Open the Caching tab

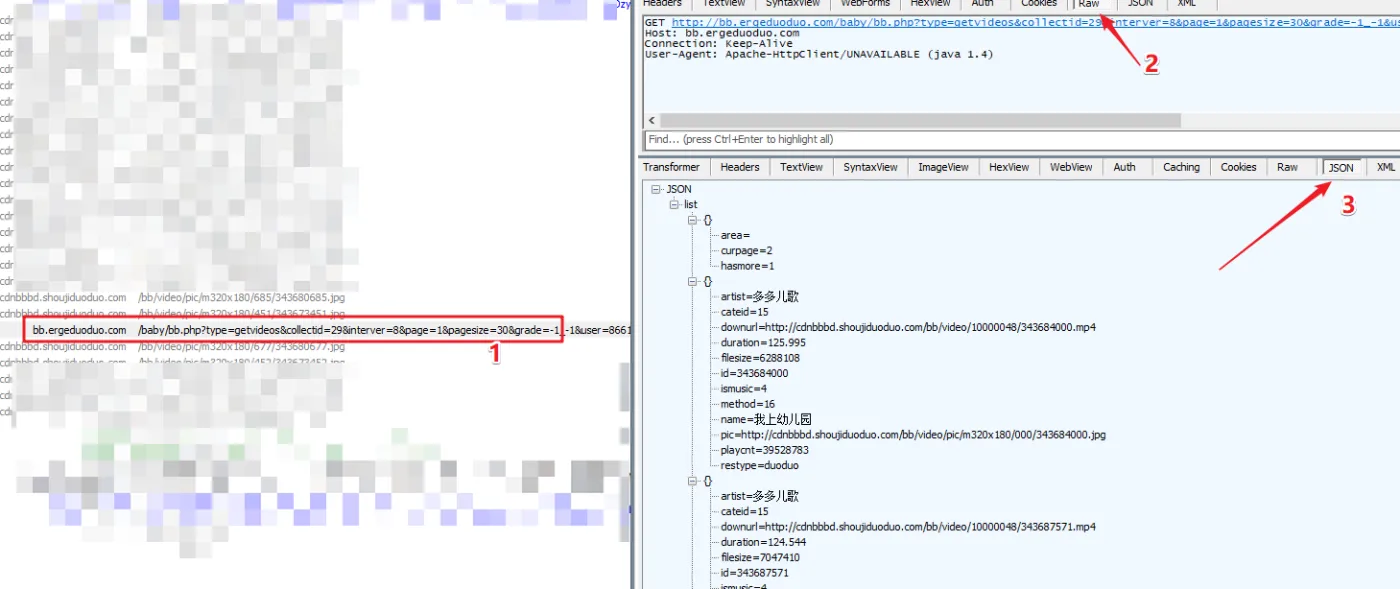[1181, 167]
